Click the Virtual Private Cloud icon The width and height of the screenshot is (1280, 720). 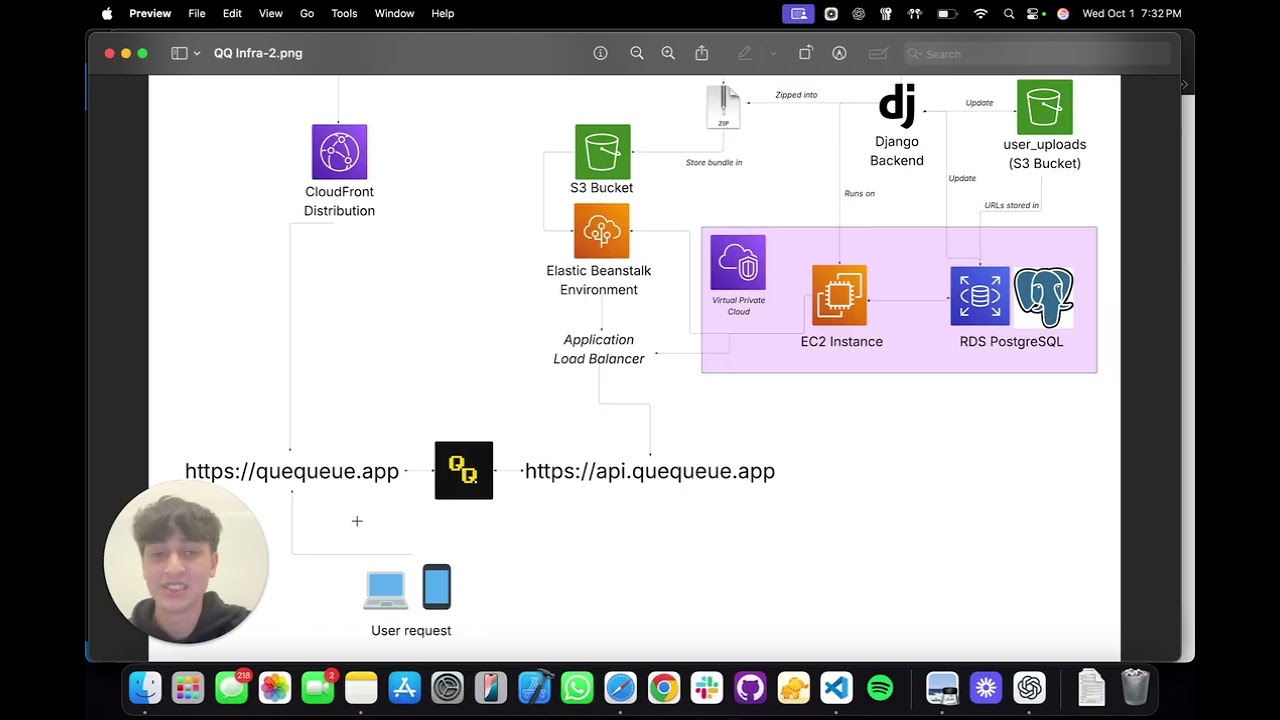click(738, 262)
